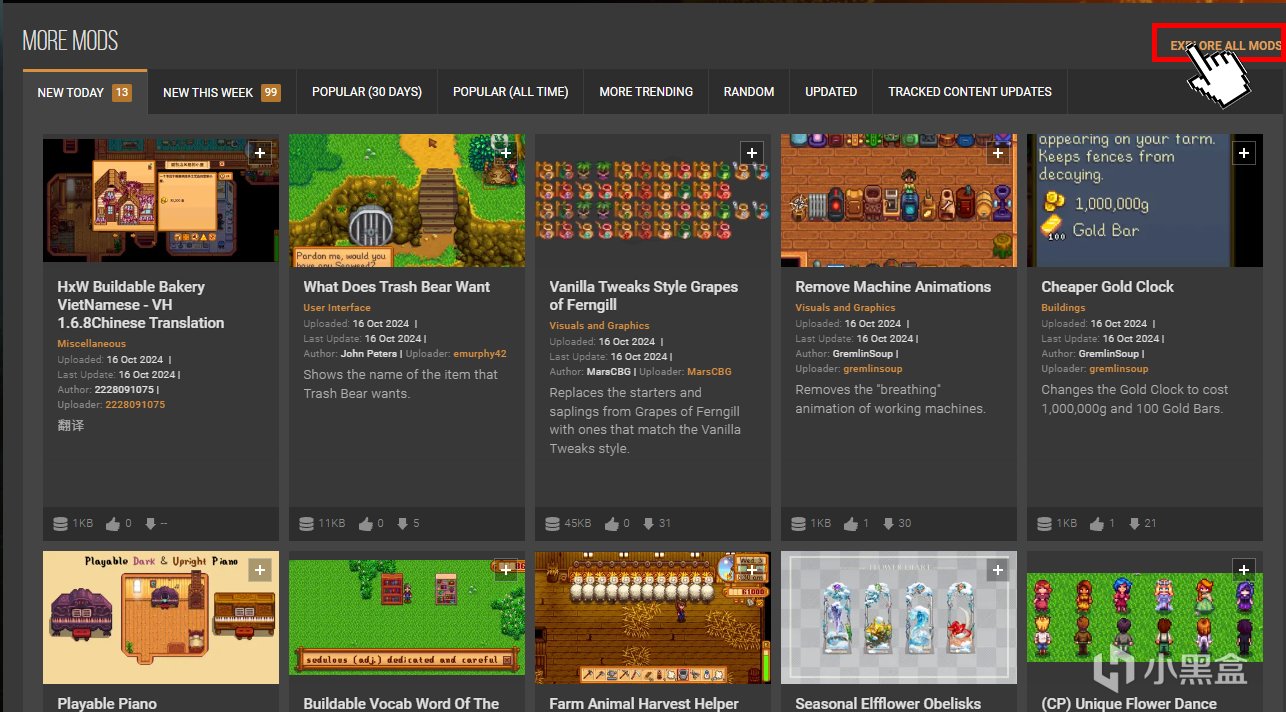Open uploader emurphy42 profile link
The width and height of the screenshot is (1286, 712).
click(x=480, y=354)
